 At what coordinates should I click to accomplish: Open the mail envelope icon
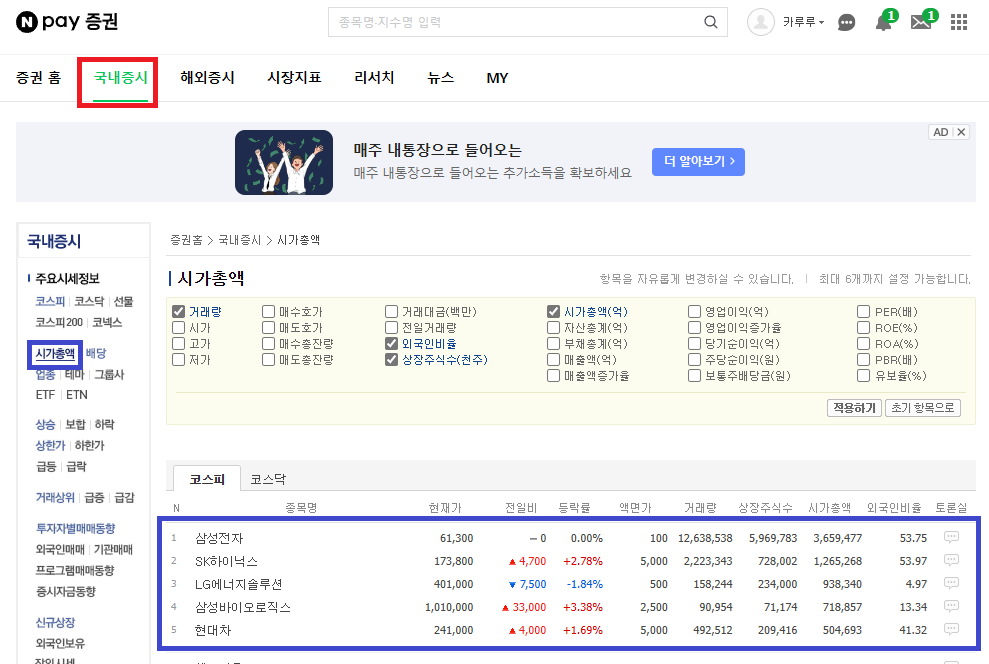pos(921,23)
